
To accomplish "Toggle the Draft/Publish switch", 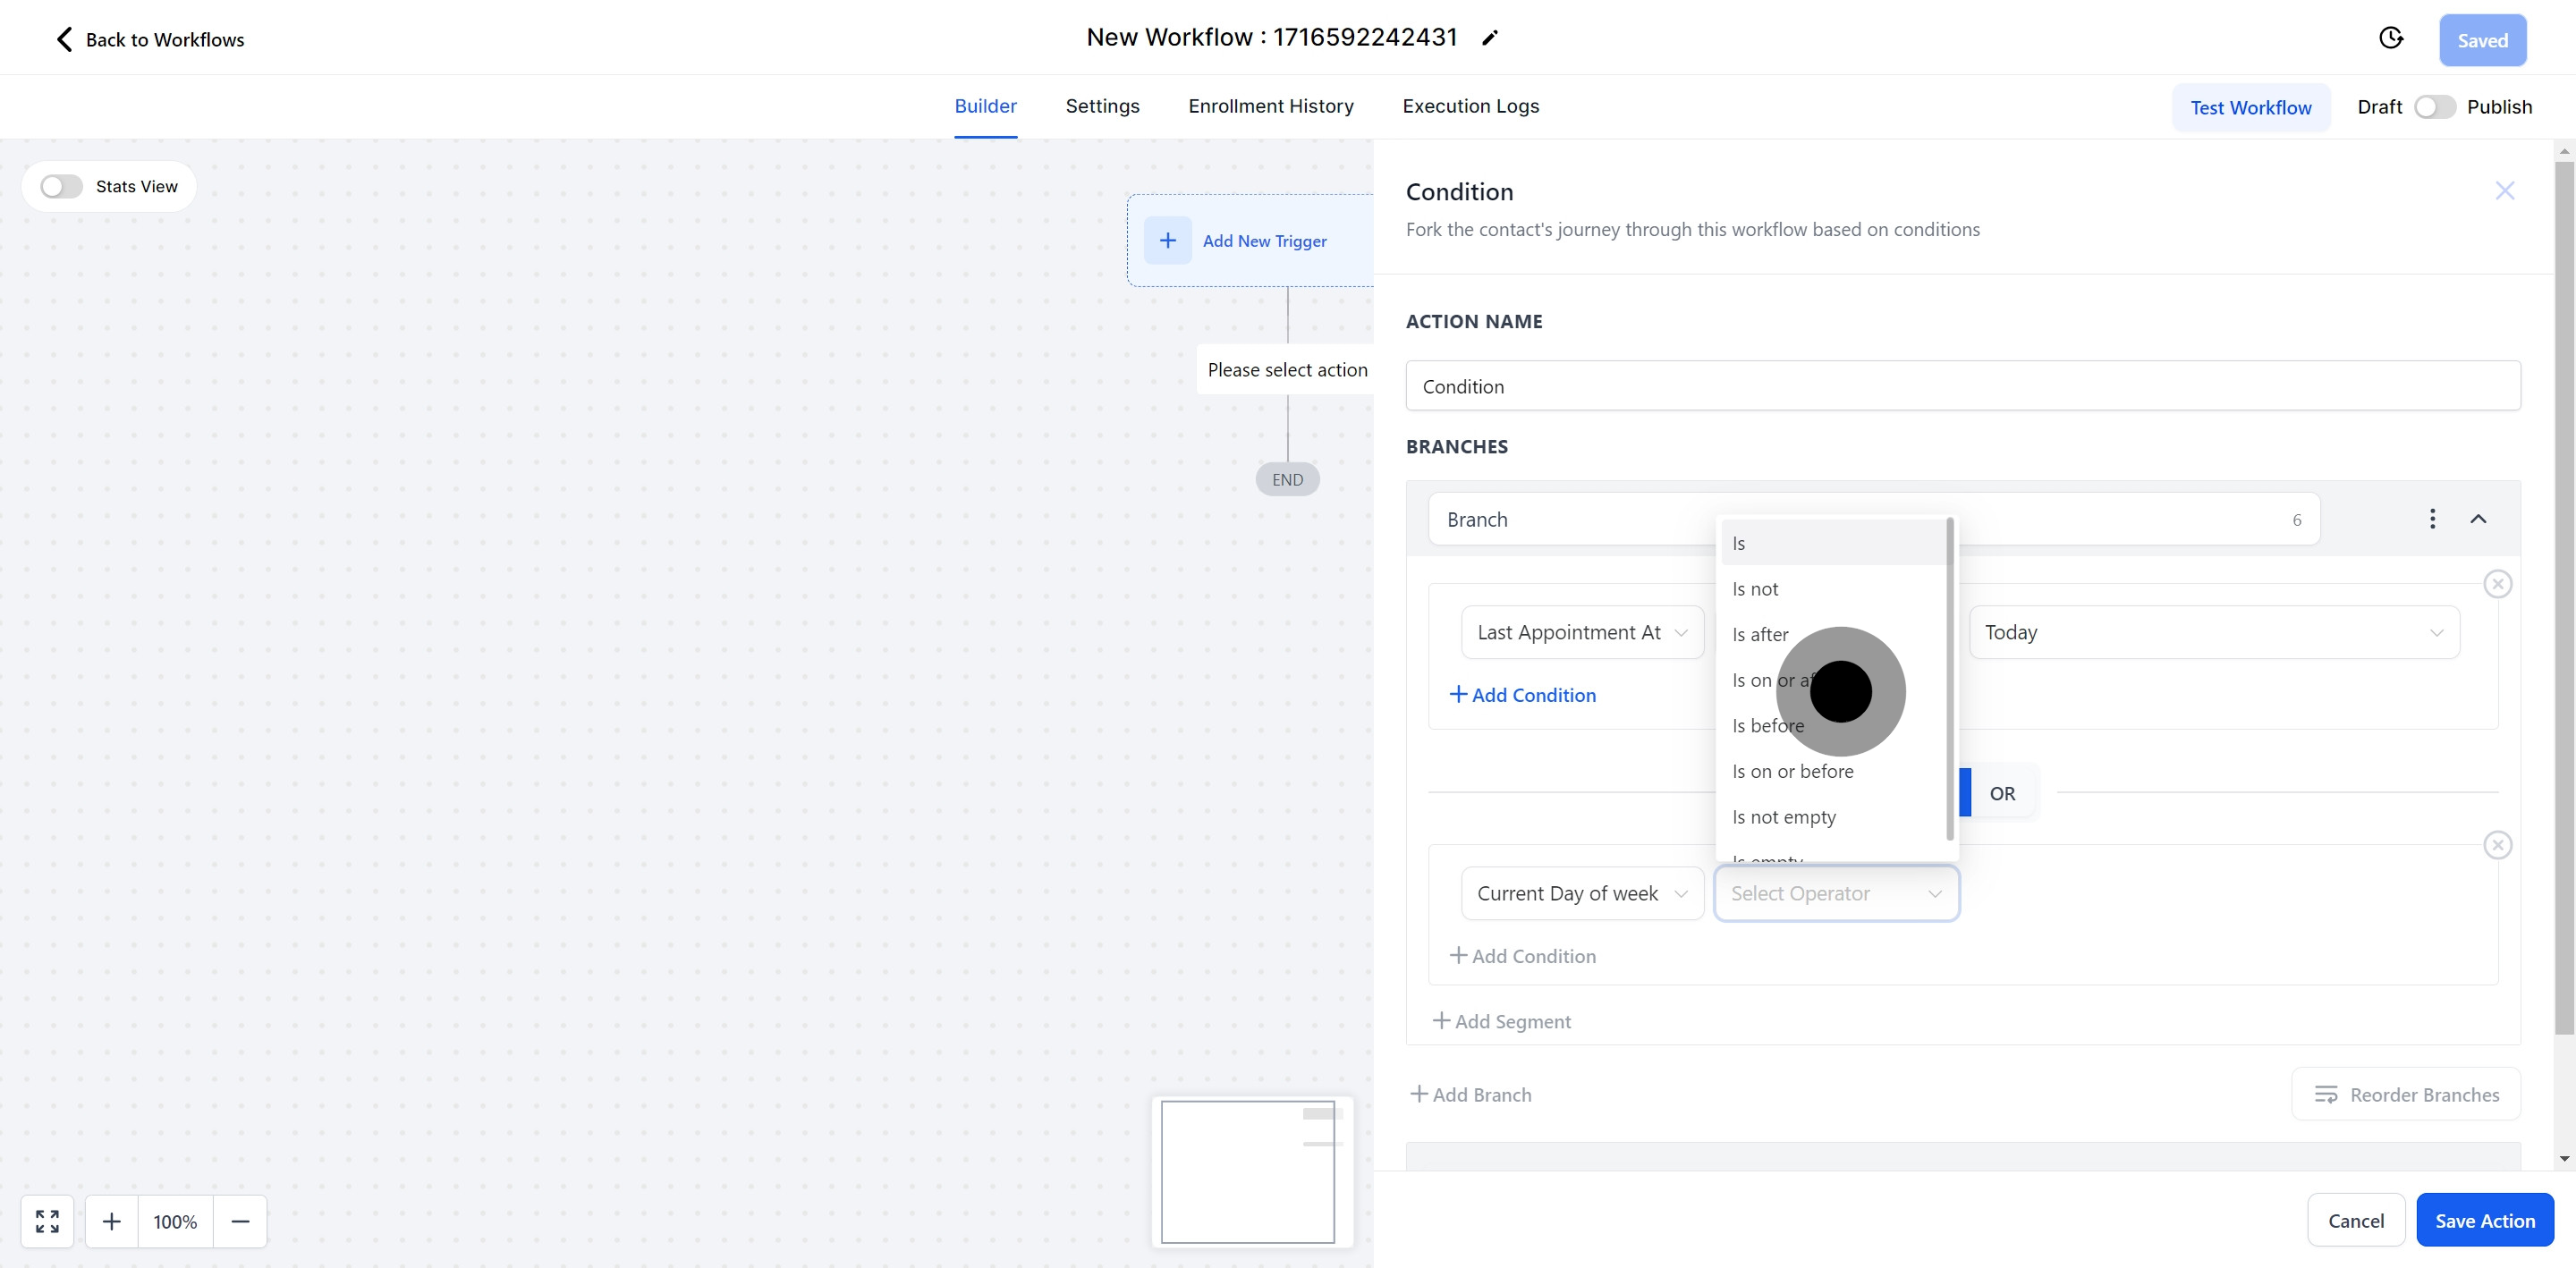I will [x=2434, y=107].
